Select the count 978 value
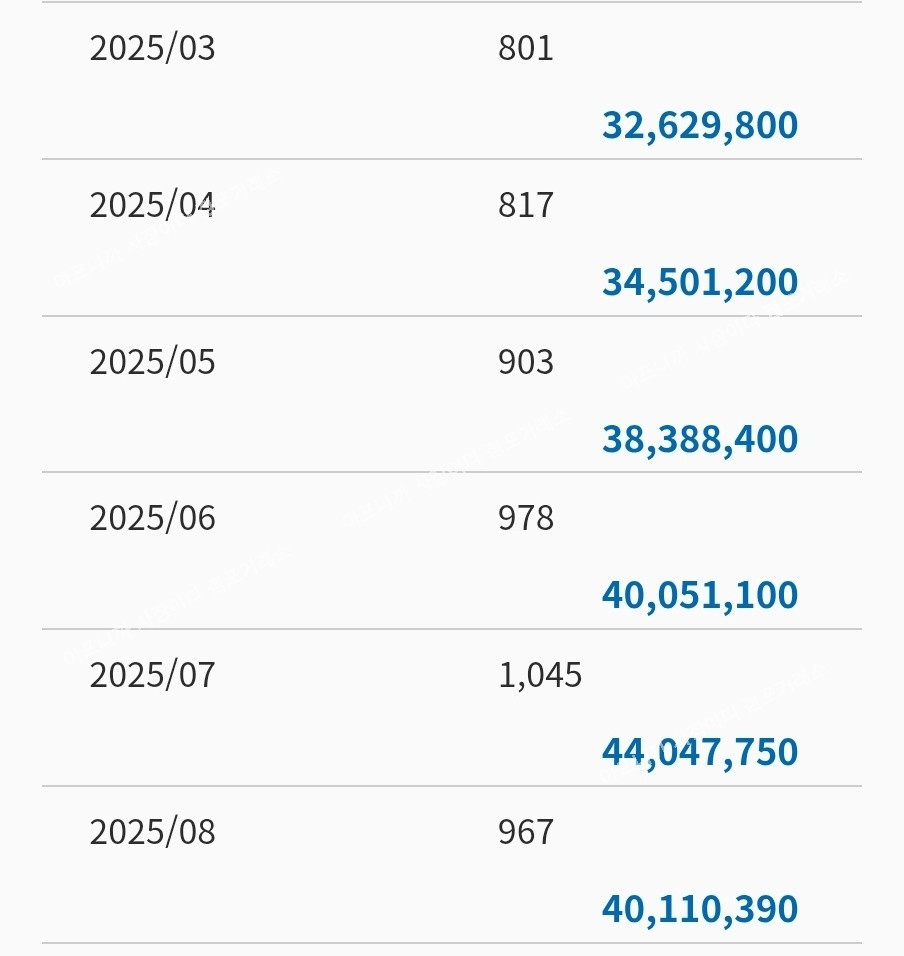Screen dimensions: 904x956 [525, 519]
